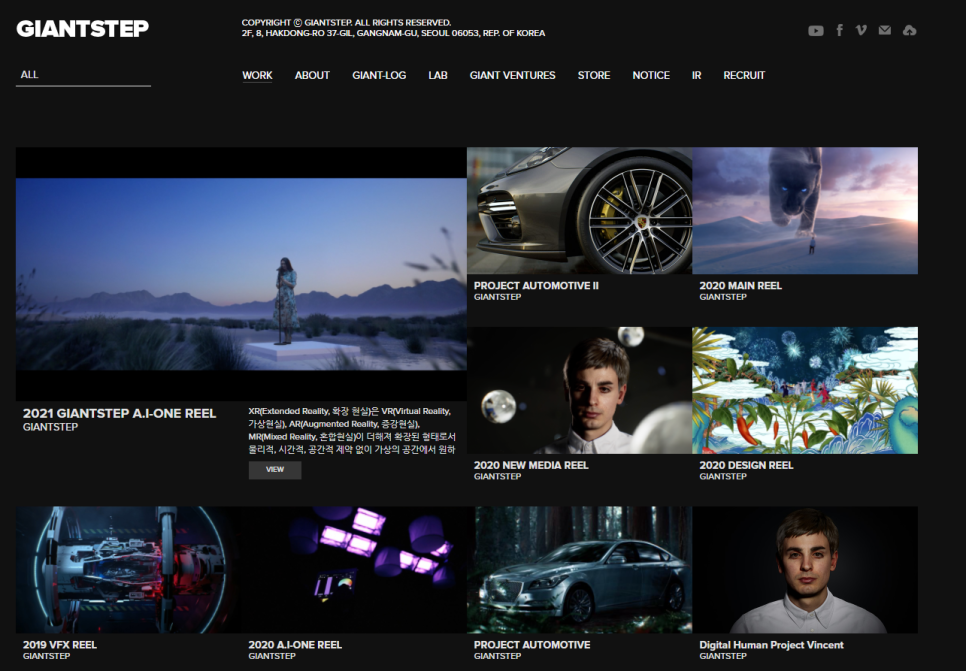Open the Project Automotive forest car thumbnail
This screenshot has height=671, width=966.
(580, 570)
